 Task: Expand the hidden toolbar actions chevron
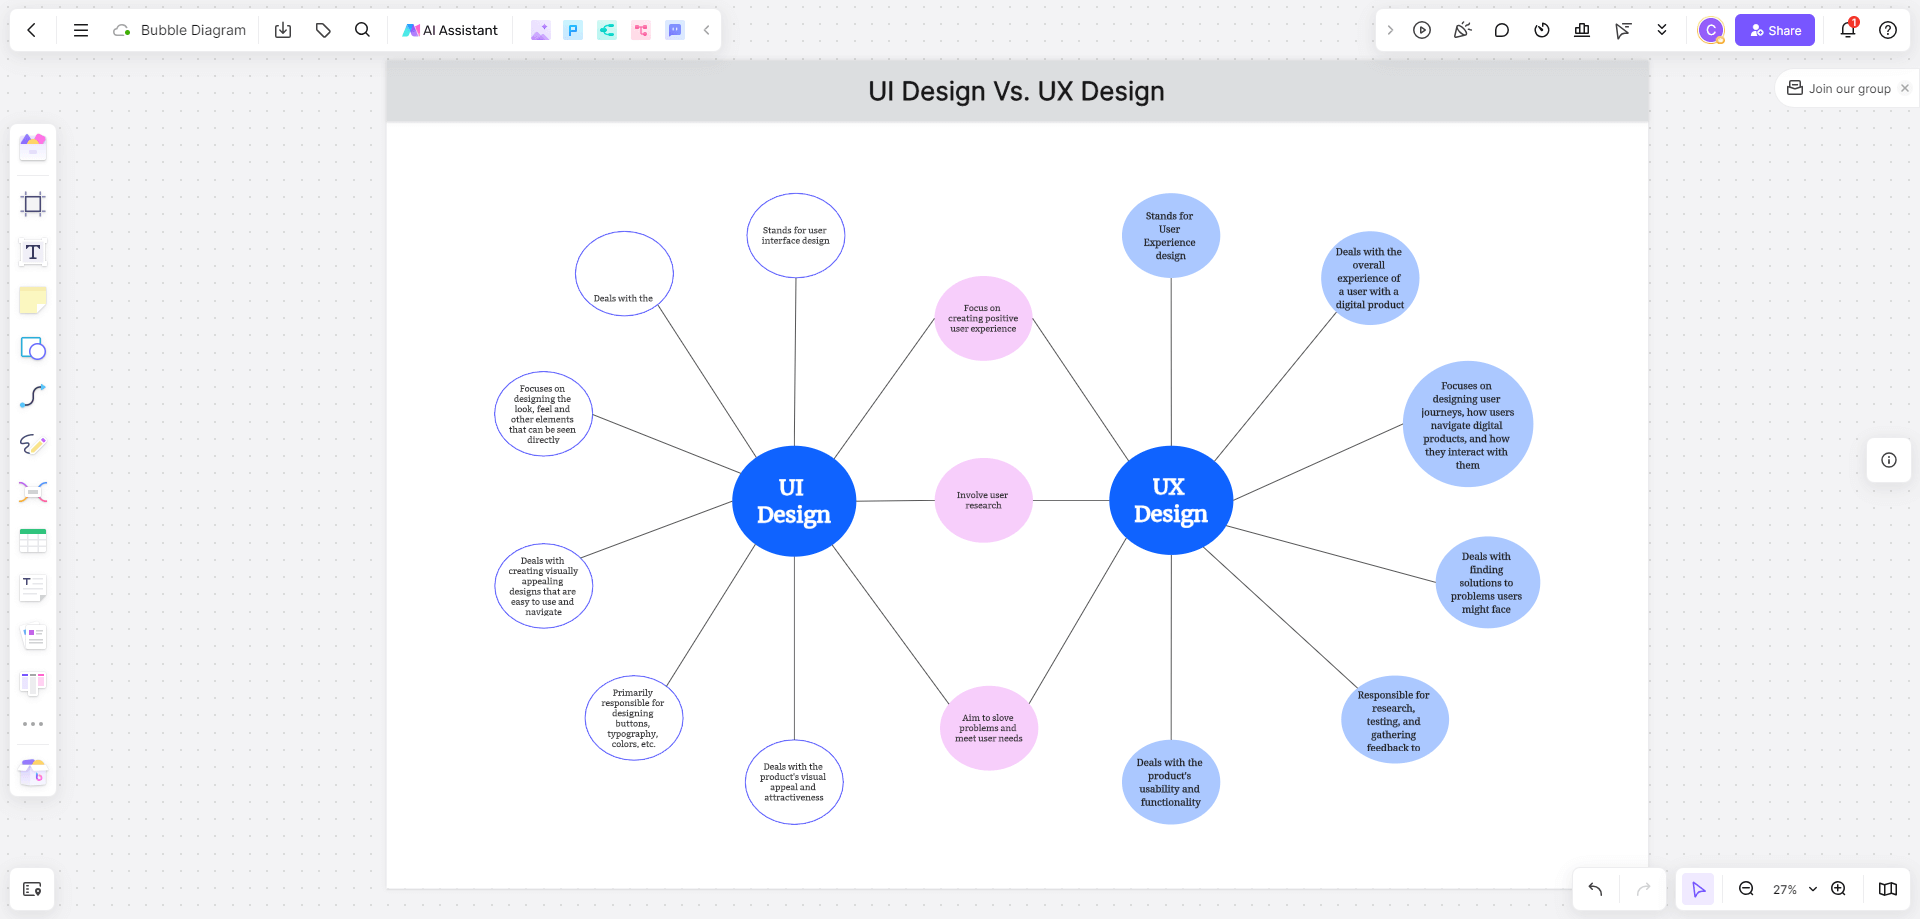point(1663,30)
